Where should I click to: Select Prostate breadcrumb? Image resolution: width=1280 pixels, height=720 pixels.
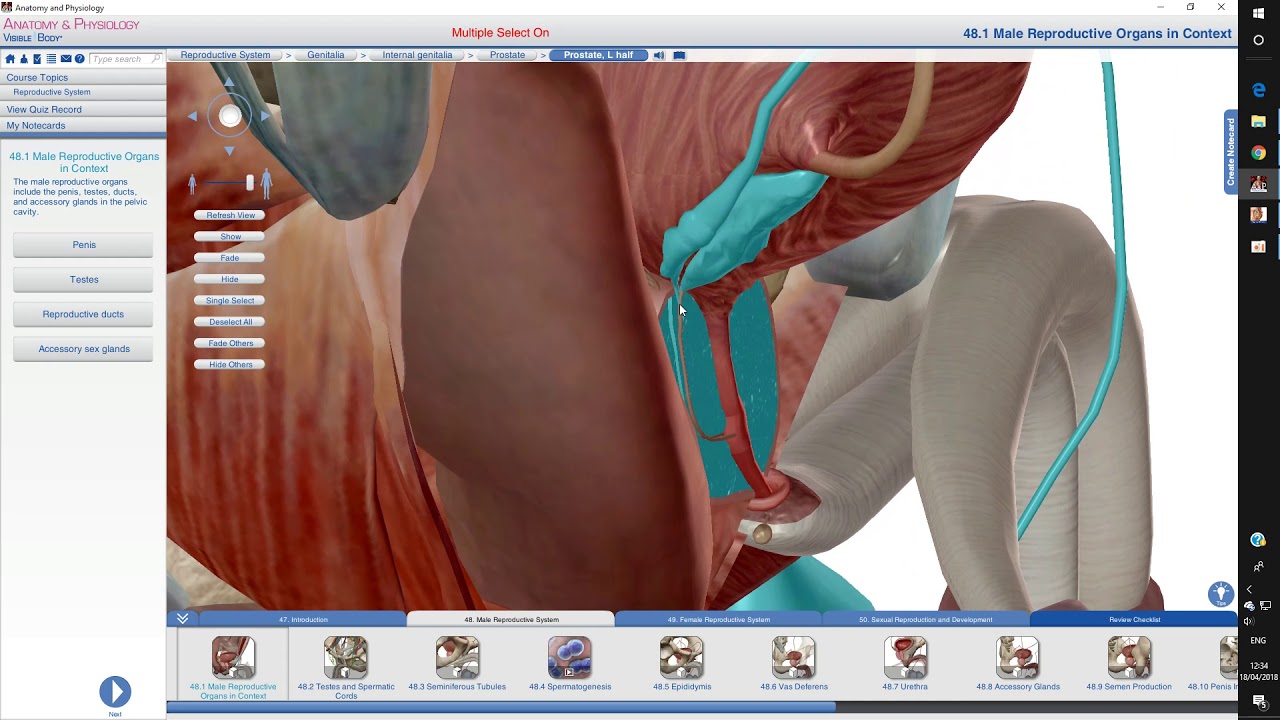507,55
